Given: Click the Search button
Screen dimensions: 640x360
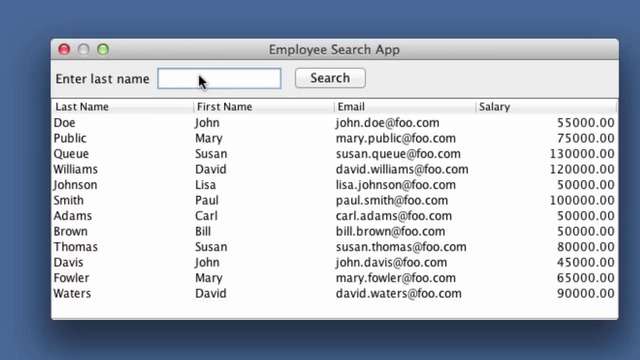Looking at the screenshot, I should (330, 78).
